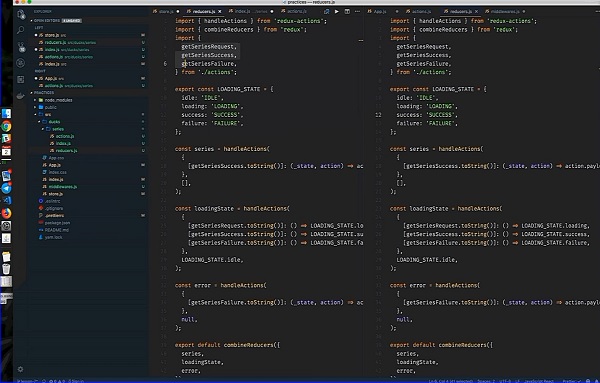Open the Manage gear at sidebar bottom
The height and width of the screenshot is (383, 600).
tap(20, 369)
